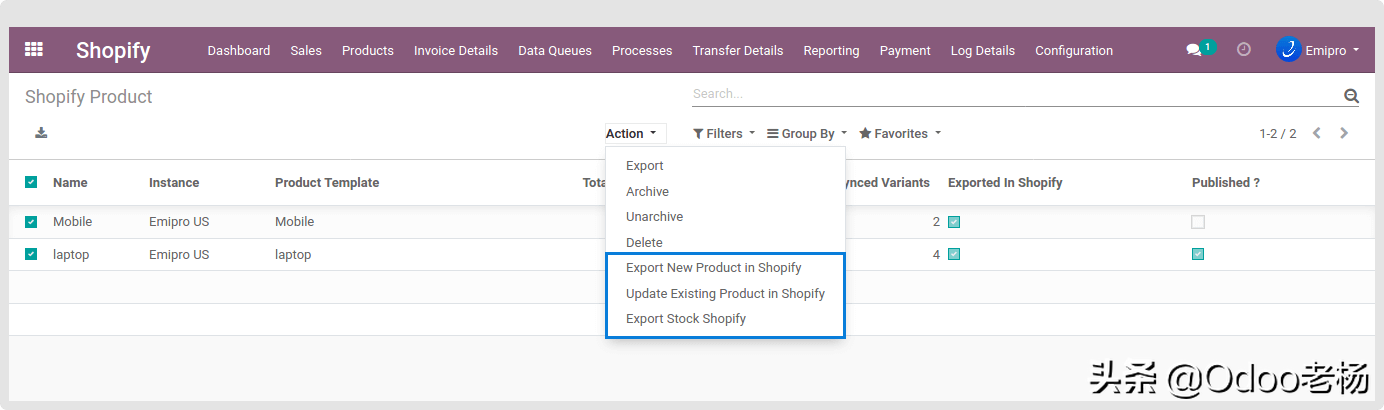The height and width of the screenshot is (410, 1384).
Task: Sort by the Instance column header
Action: point(174,183)
